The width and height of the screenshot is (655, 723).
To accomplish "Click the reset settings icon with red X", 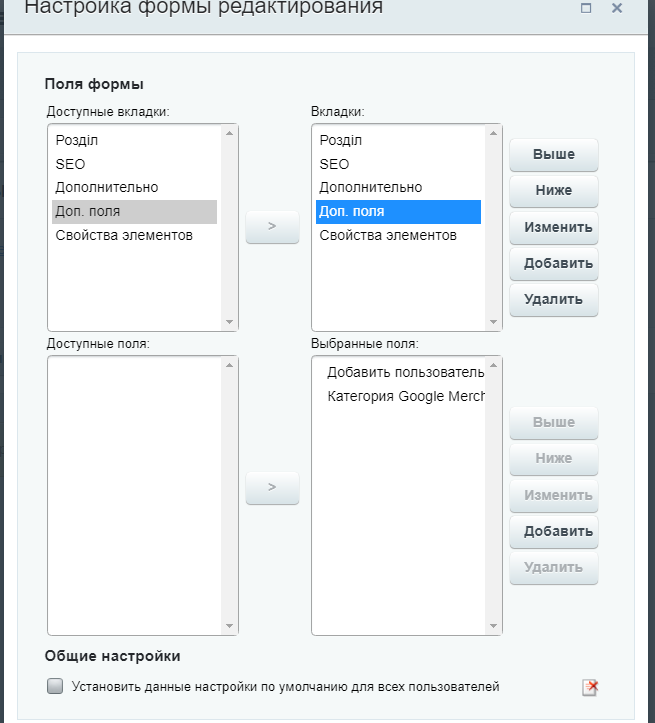I will coord(590,687).
